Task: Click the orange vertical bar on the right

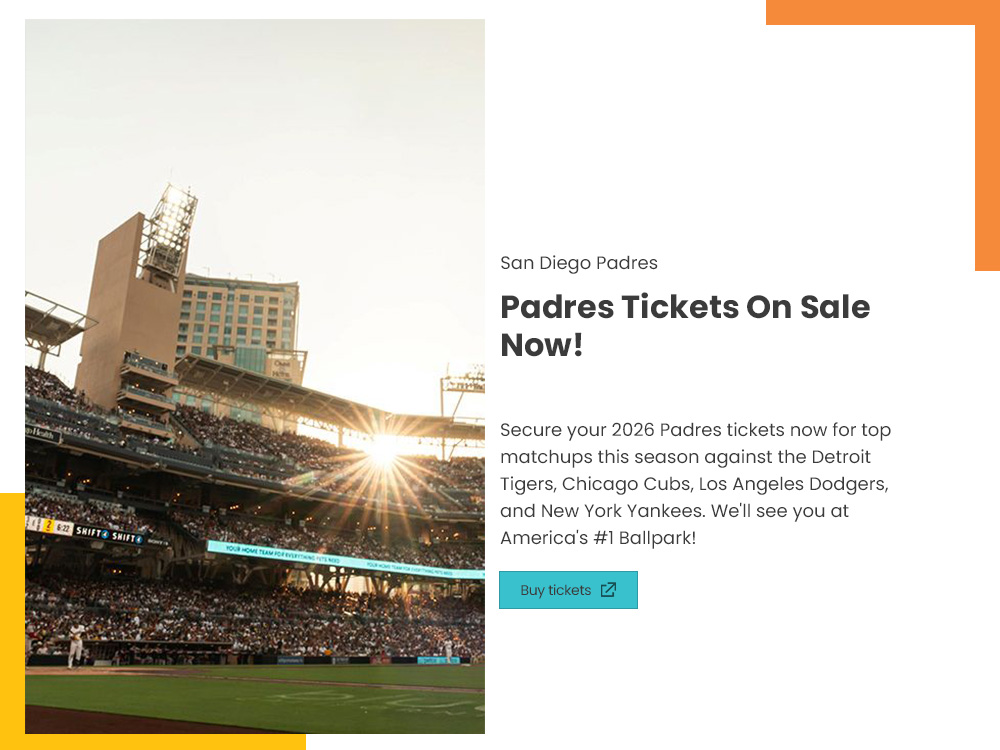Action: pos(987,150)
